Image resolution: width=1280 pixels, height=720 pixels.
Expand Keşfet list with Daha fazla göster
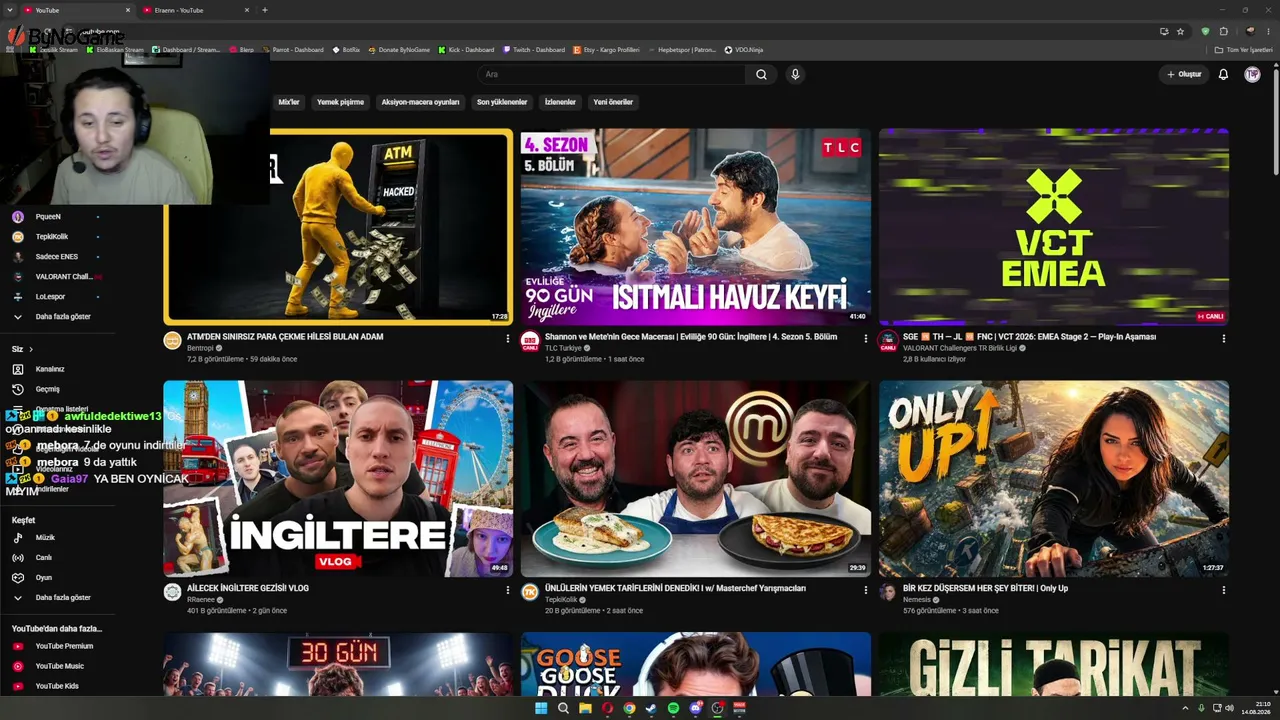coord(60,598)
